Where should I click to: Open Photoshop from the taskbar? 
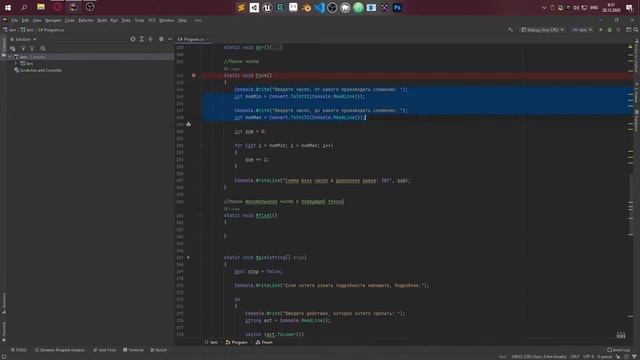pyautogui.click(x=397, y=7)
